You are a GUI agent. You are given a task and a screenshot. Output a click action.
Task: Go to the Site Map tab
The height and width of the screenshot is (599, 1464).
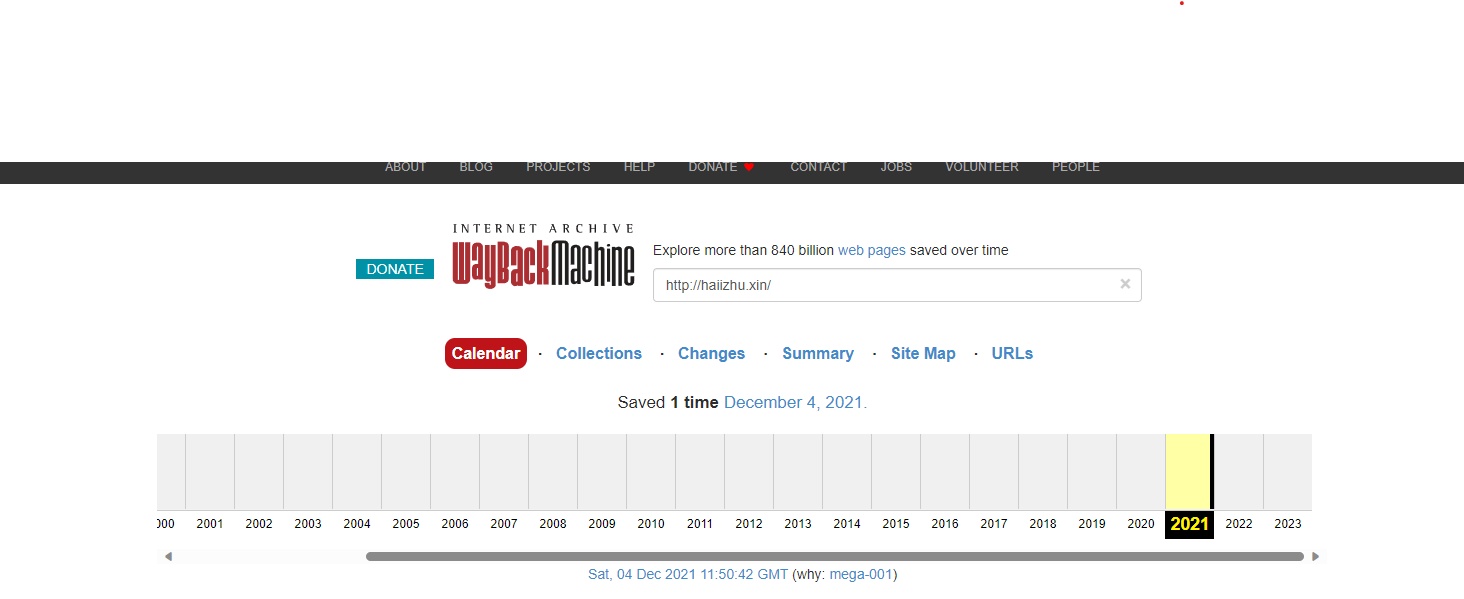(923, 353)
